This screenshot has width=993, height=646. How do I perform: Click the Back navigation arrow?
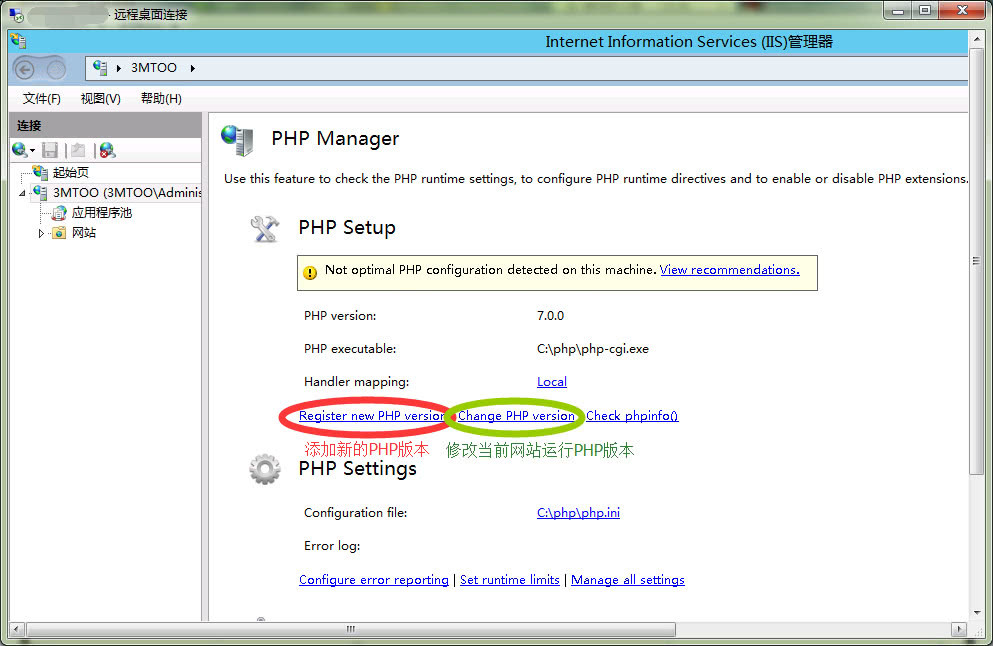[x=23, y=69]
